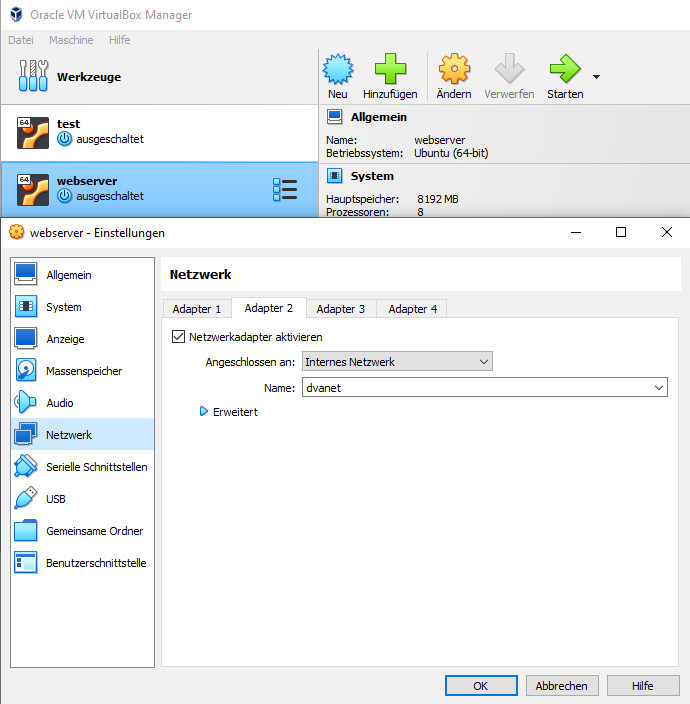This screenshot has height=704, width=690.
Task: Open the Hilfe menu in menu bar
Action: tap(119, 40)
